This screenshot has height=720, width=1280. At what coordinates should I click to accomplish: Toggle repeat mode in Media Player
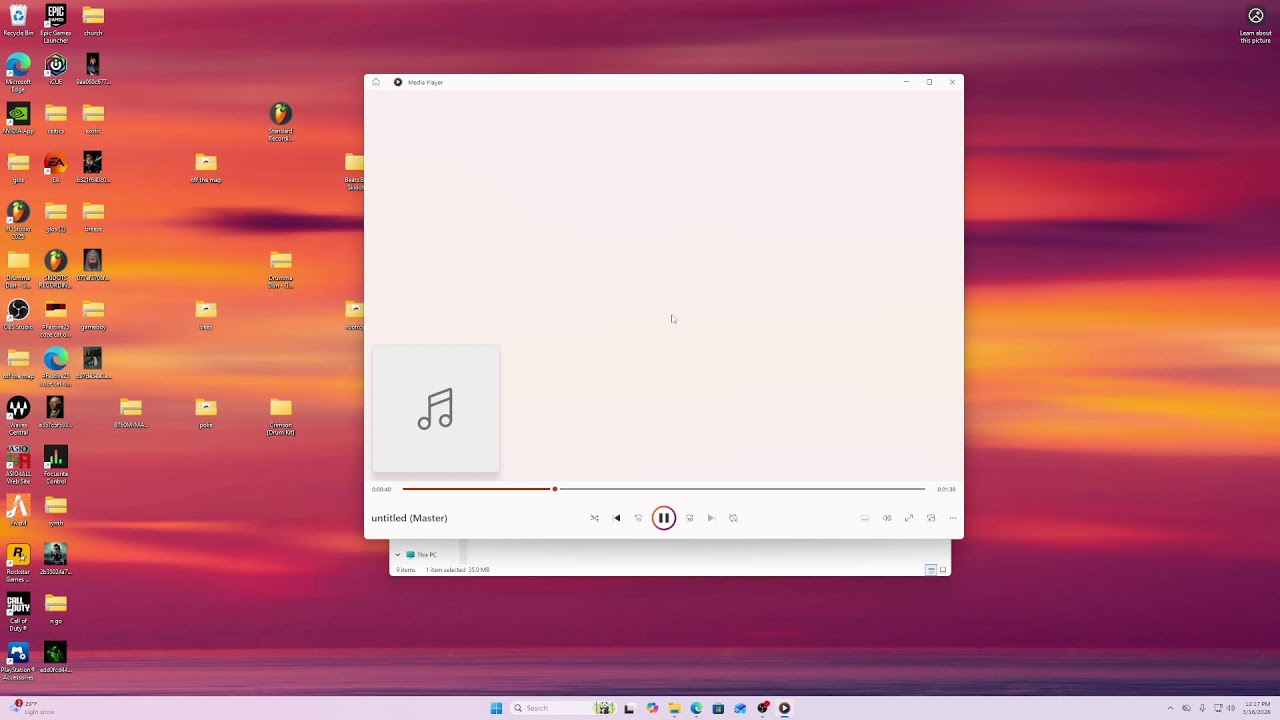(x=733, y=518)
